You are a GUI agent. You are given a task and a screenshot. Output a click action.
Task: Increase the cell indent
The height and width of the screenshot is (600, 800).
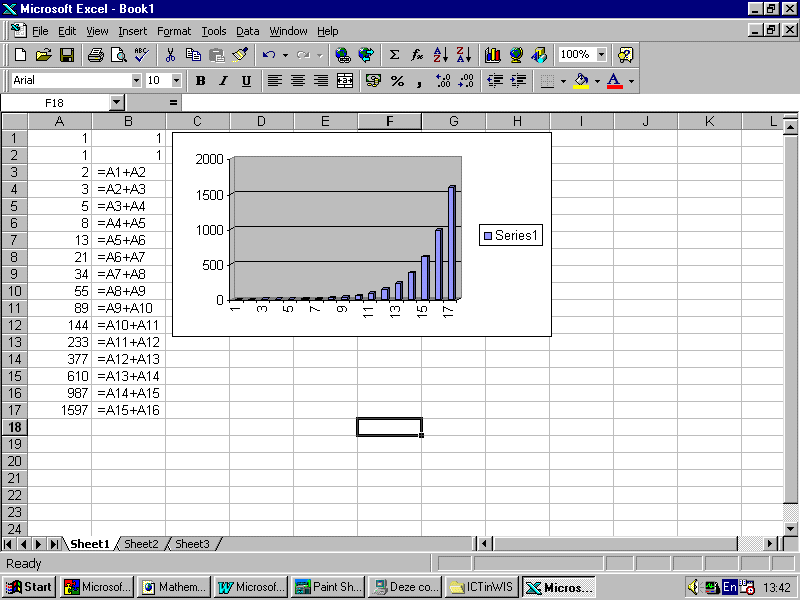(518, 81)
